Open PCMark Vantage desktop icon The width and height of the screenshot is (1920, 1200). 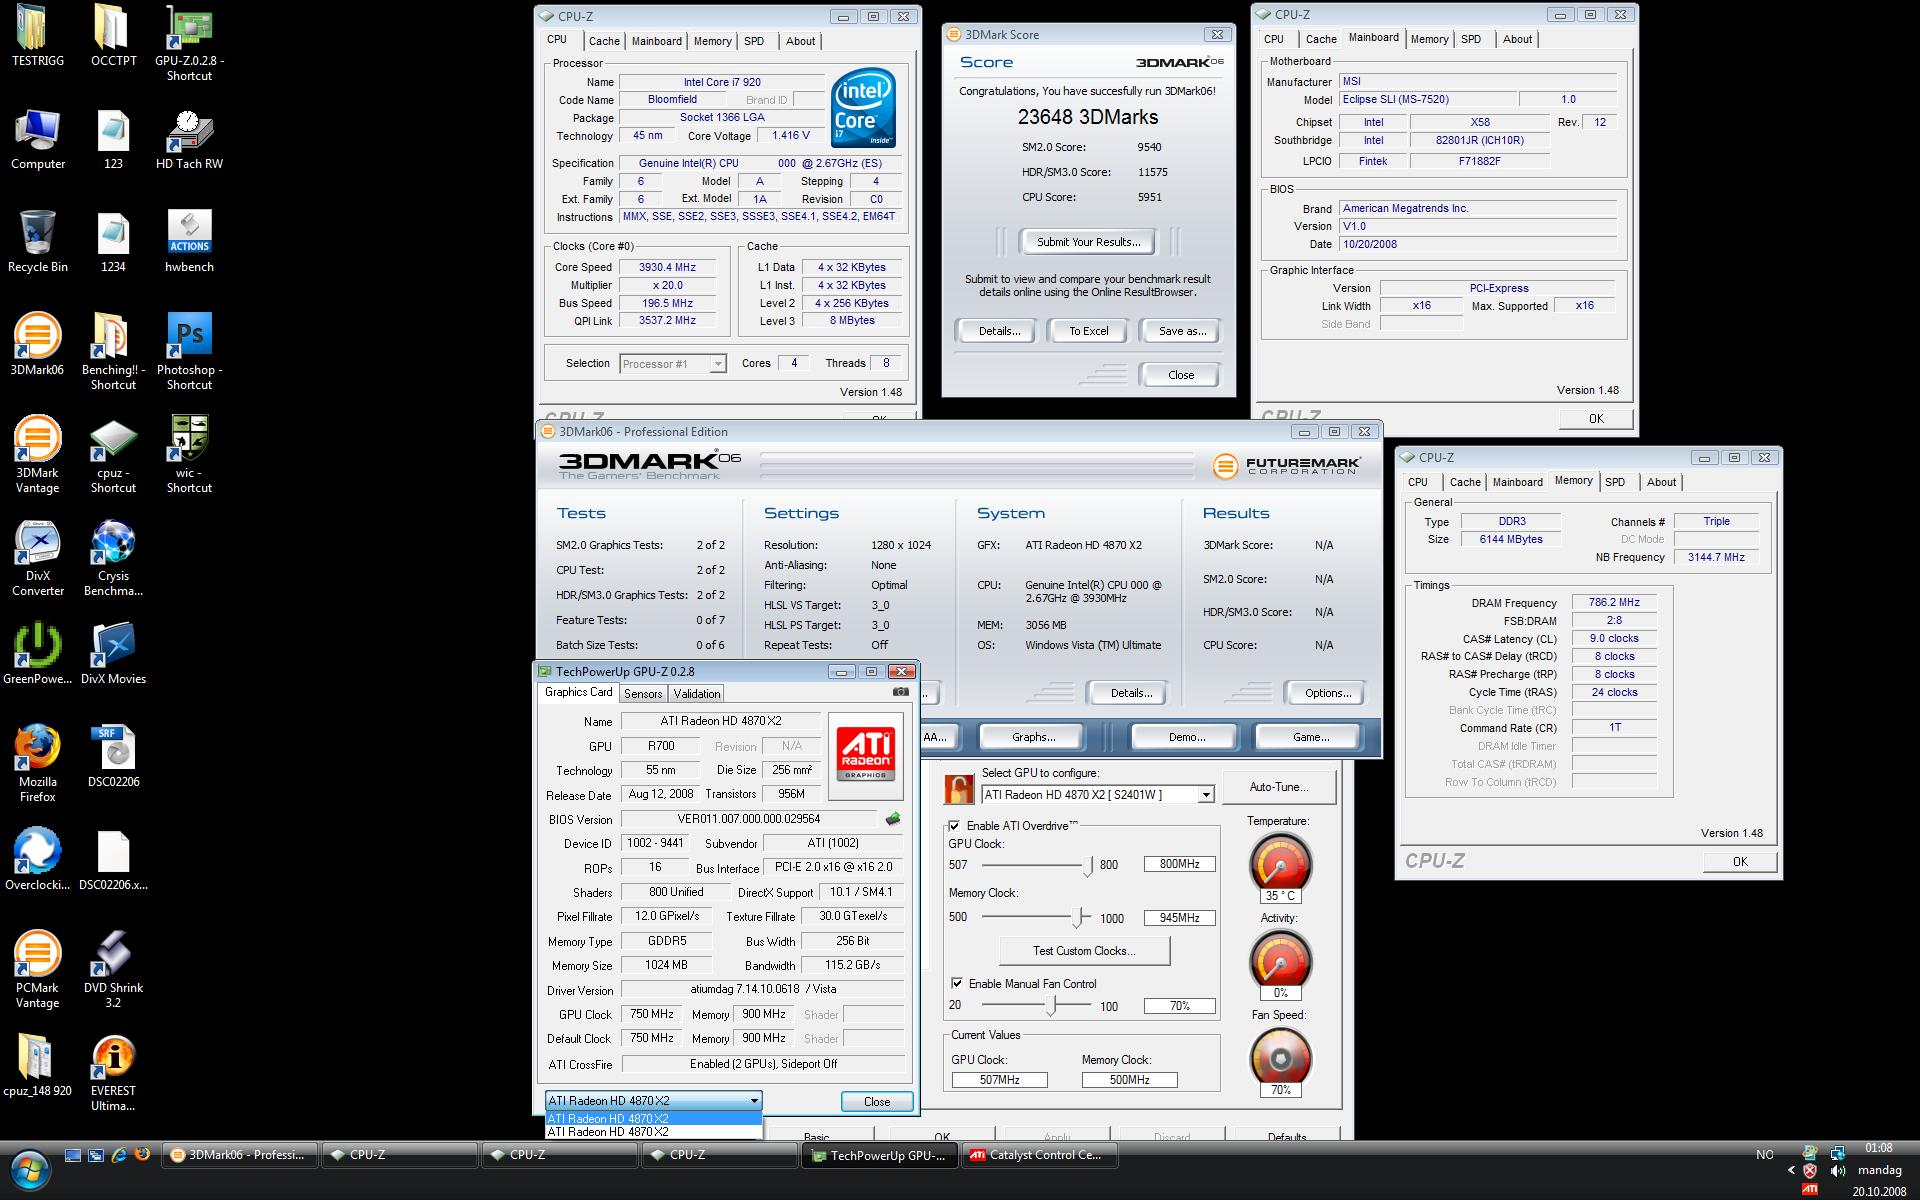point(37,970)
